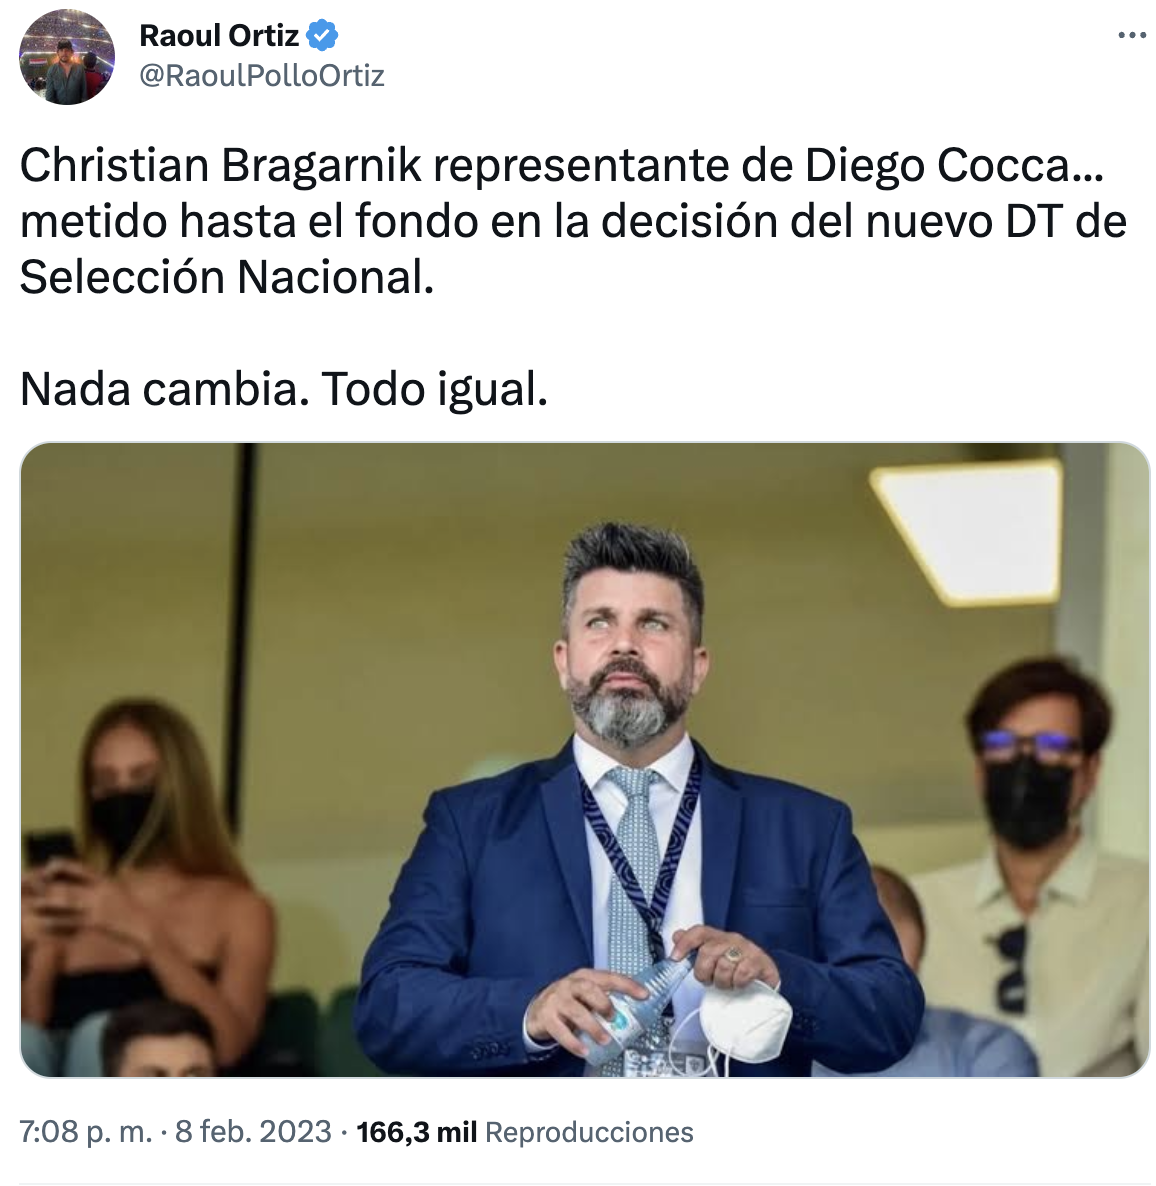Click the blue verified badge icon
Viewport: 1156px width, 1186px height.
tap(322, 36)
